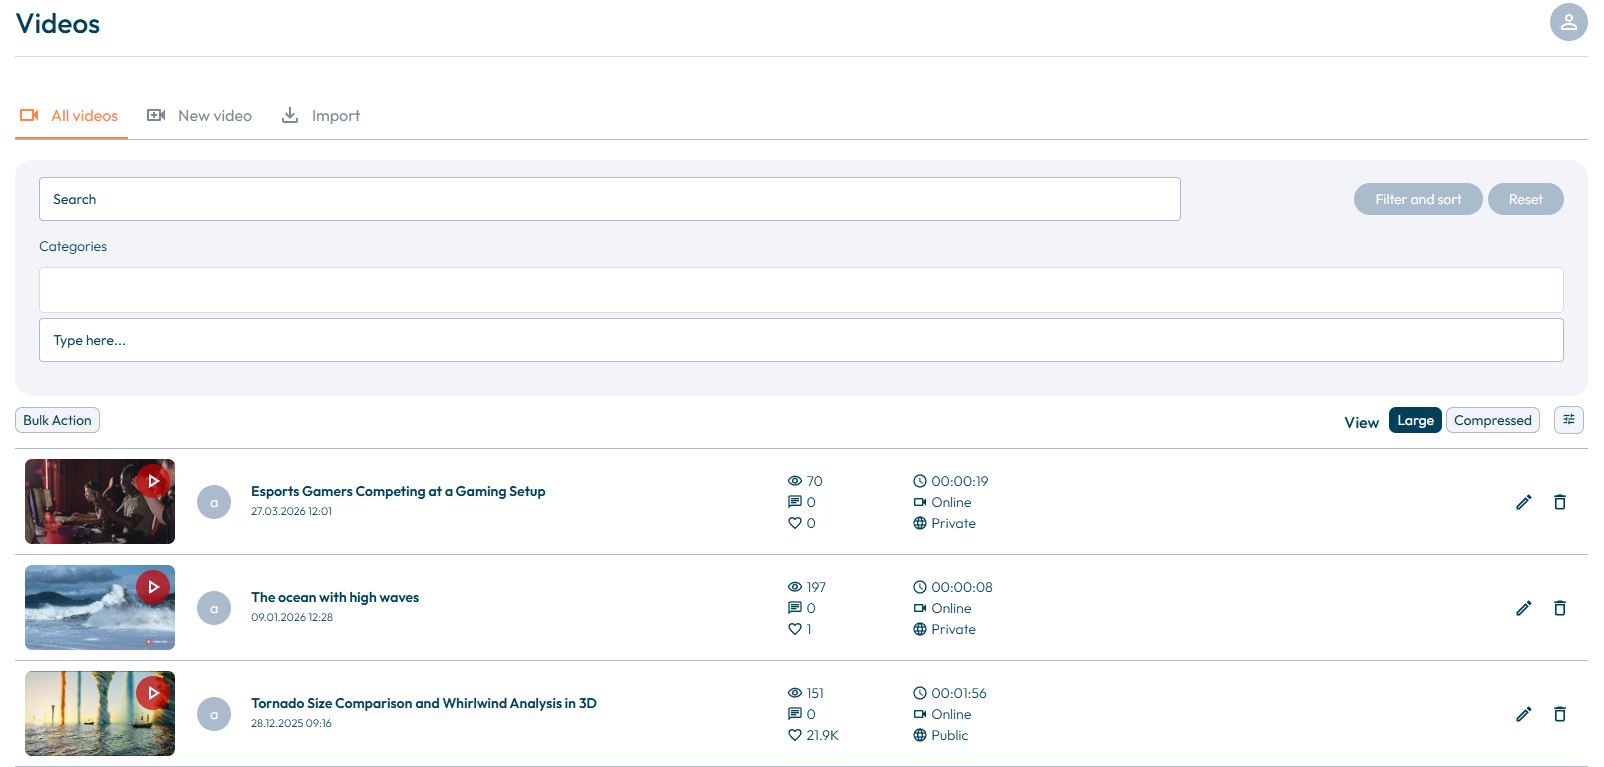This screenshot has width=1604, height=767.
Task: Edit the Tornado Size Comparison video
Action: [1523, 714]
